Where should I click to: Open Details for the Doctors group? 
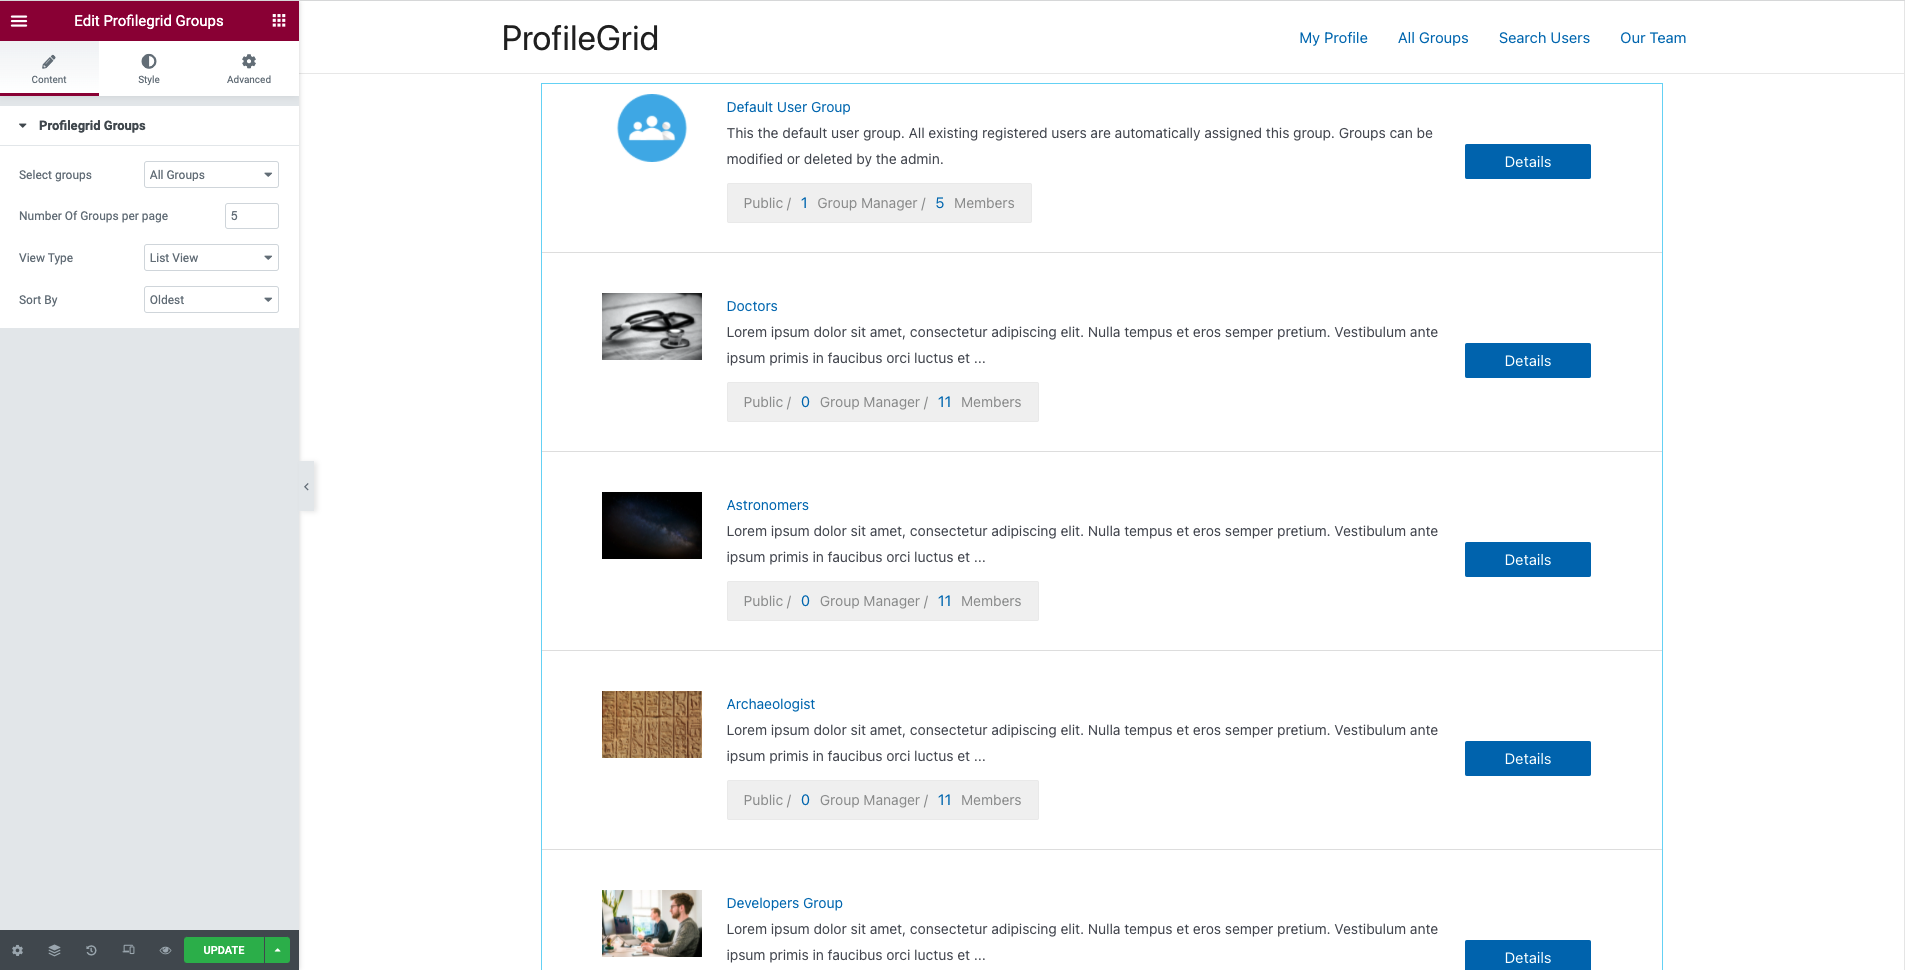[x=1527, y=361]
